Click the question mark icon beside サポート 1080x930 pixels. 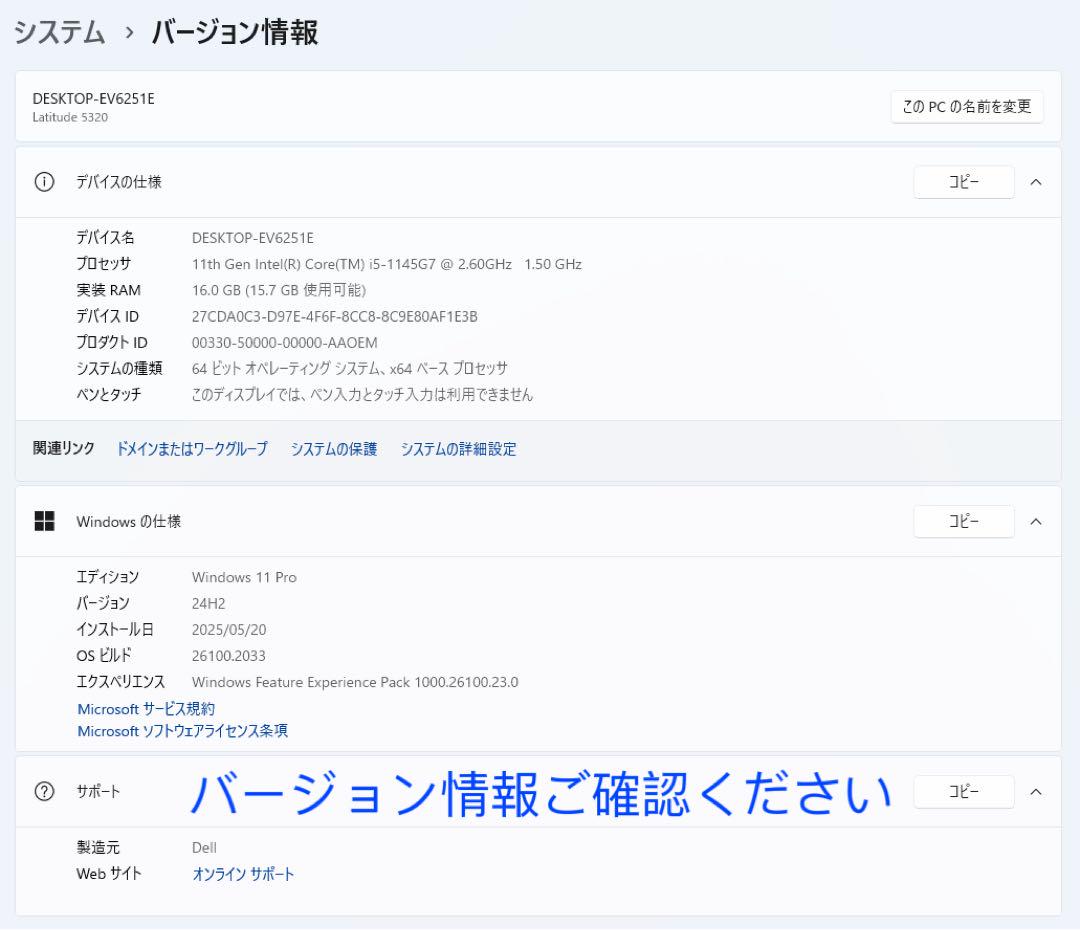tap(44, 792)
